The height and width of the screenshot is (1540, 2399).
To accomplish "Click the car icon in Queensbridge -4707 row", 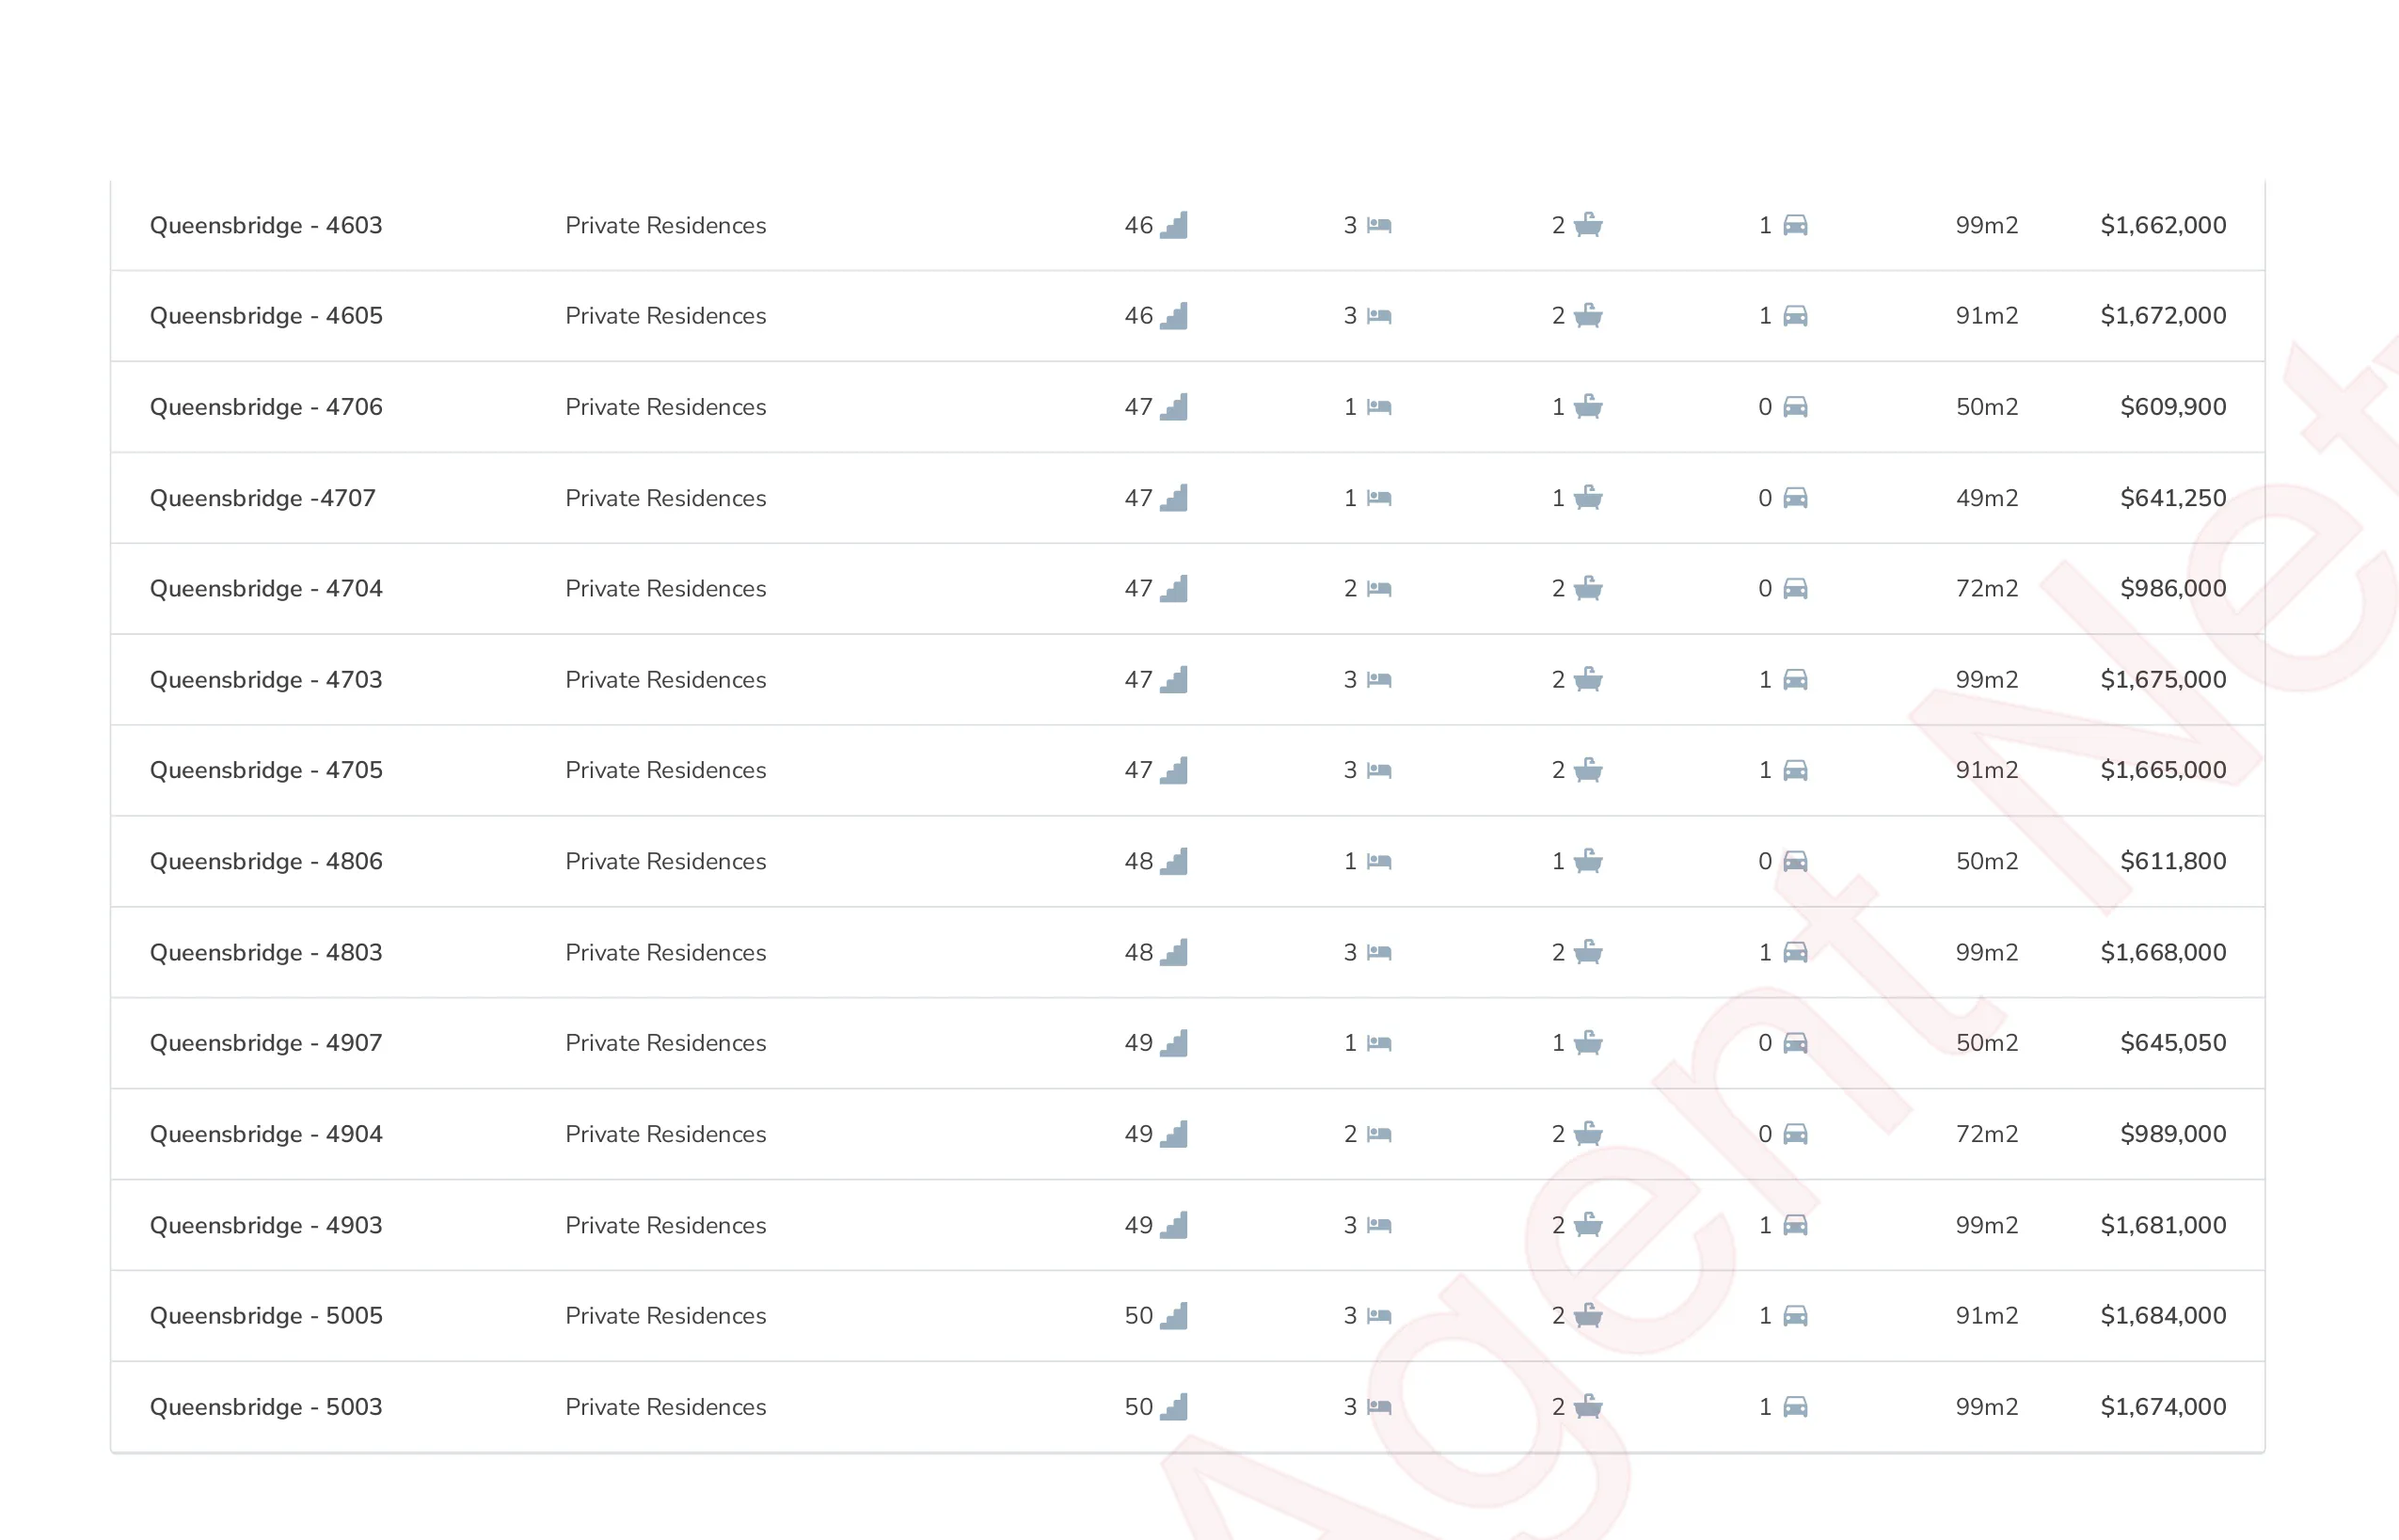I will point(1795,498).
